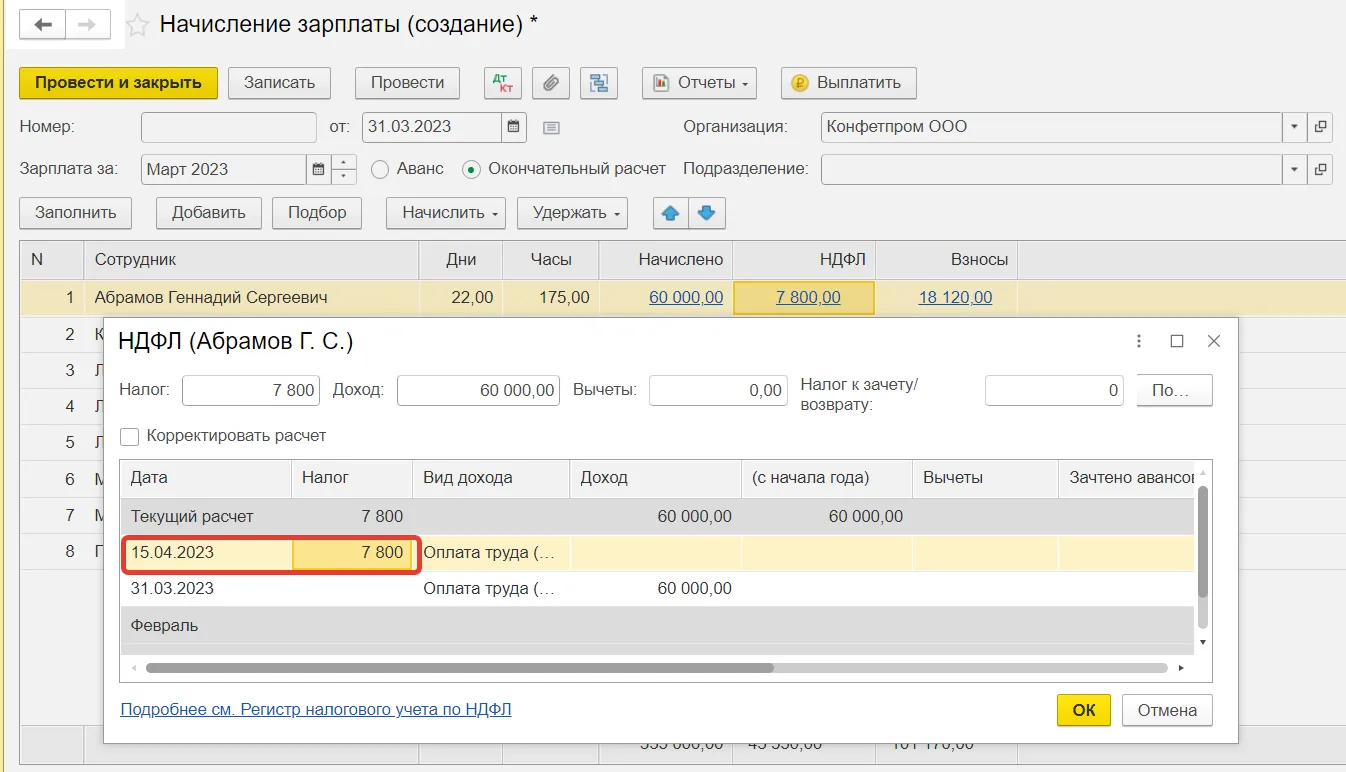The height and width of the screenshot is (772, 1346).
Task: Click the Записать button
Action: [x=280, y=83]
